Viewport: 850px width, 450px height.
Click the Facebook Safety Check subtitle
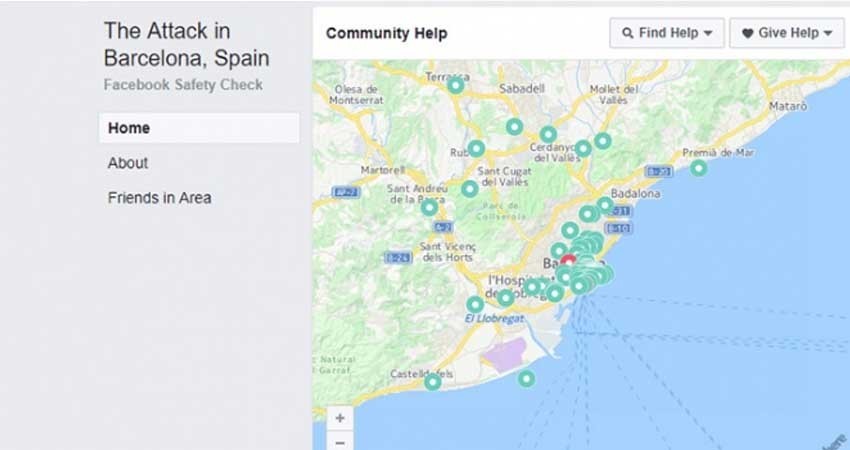[183, 85]
